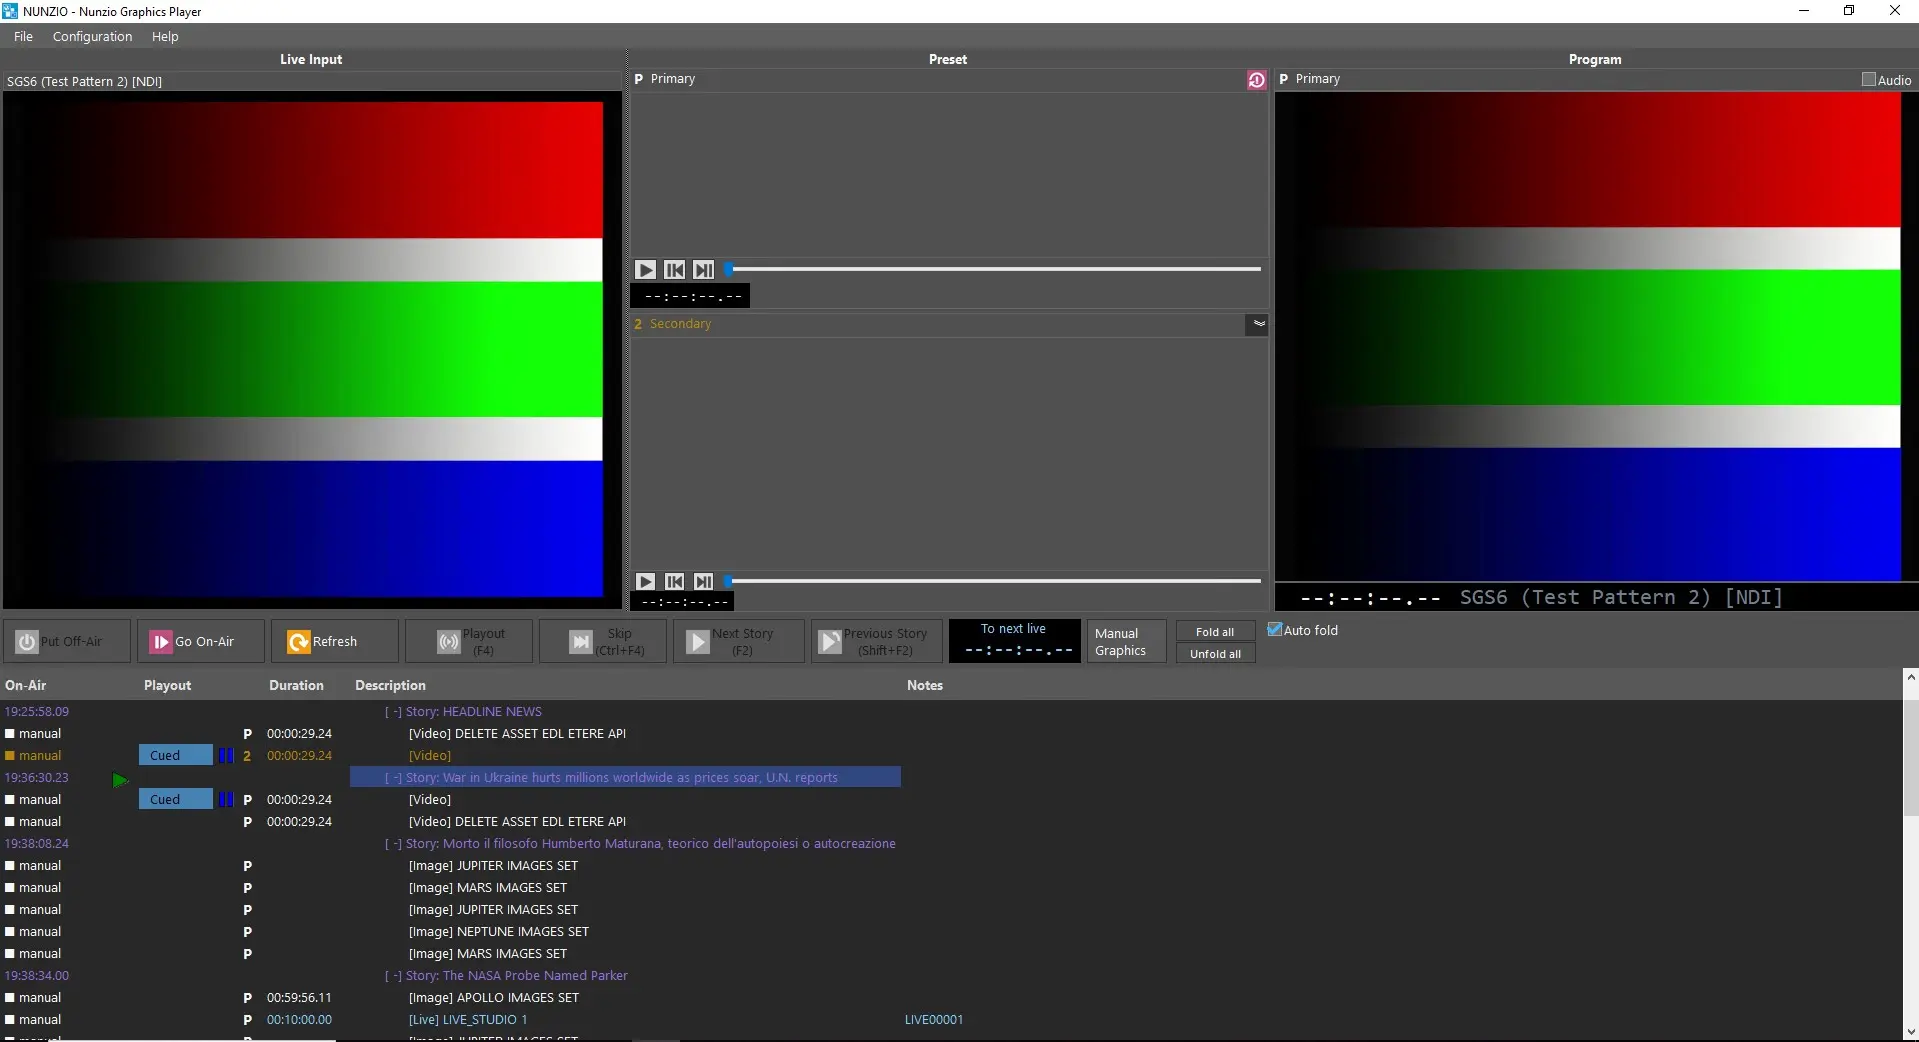Click the pink clock icon in Preset Primary
The height and width of the screenshot is (1042, 1919).
[x=1256, y=80]
